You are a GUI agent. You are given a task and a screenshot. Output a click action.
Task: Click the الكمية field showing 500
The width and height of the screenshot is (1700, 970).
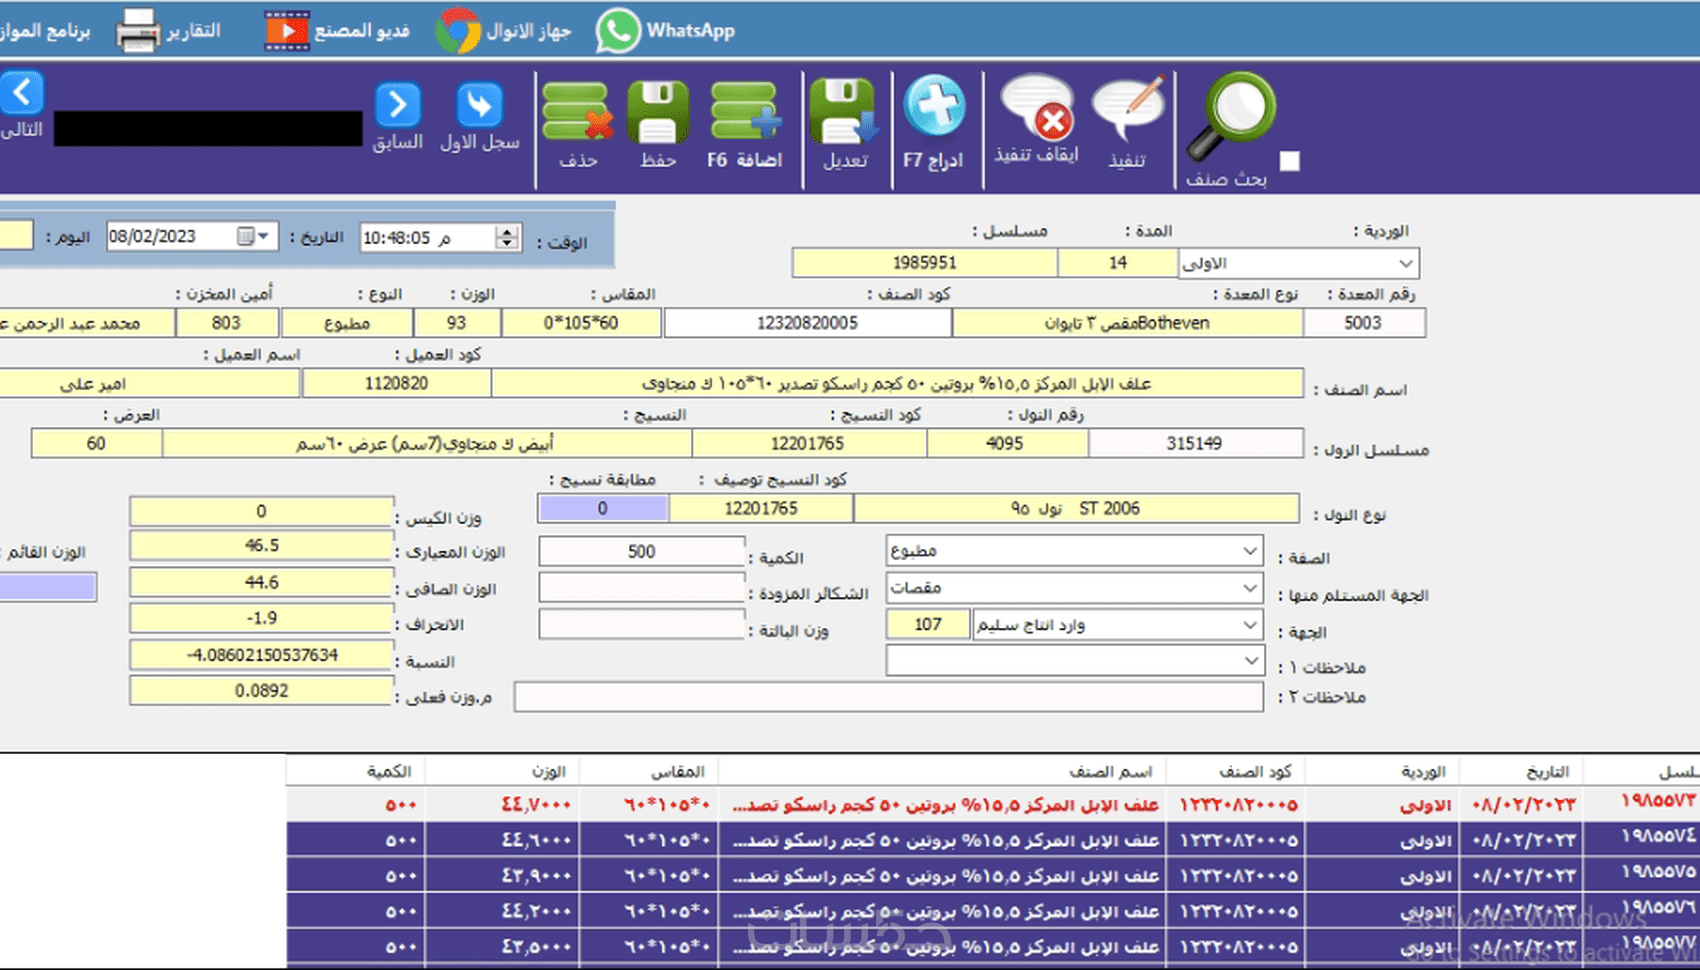(642, 551)
